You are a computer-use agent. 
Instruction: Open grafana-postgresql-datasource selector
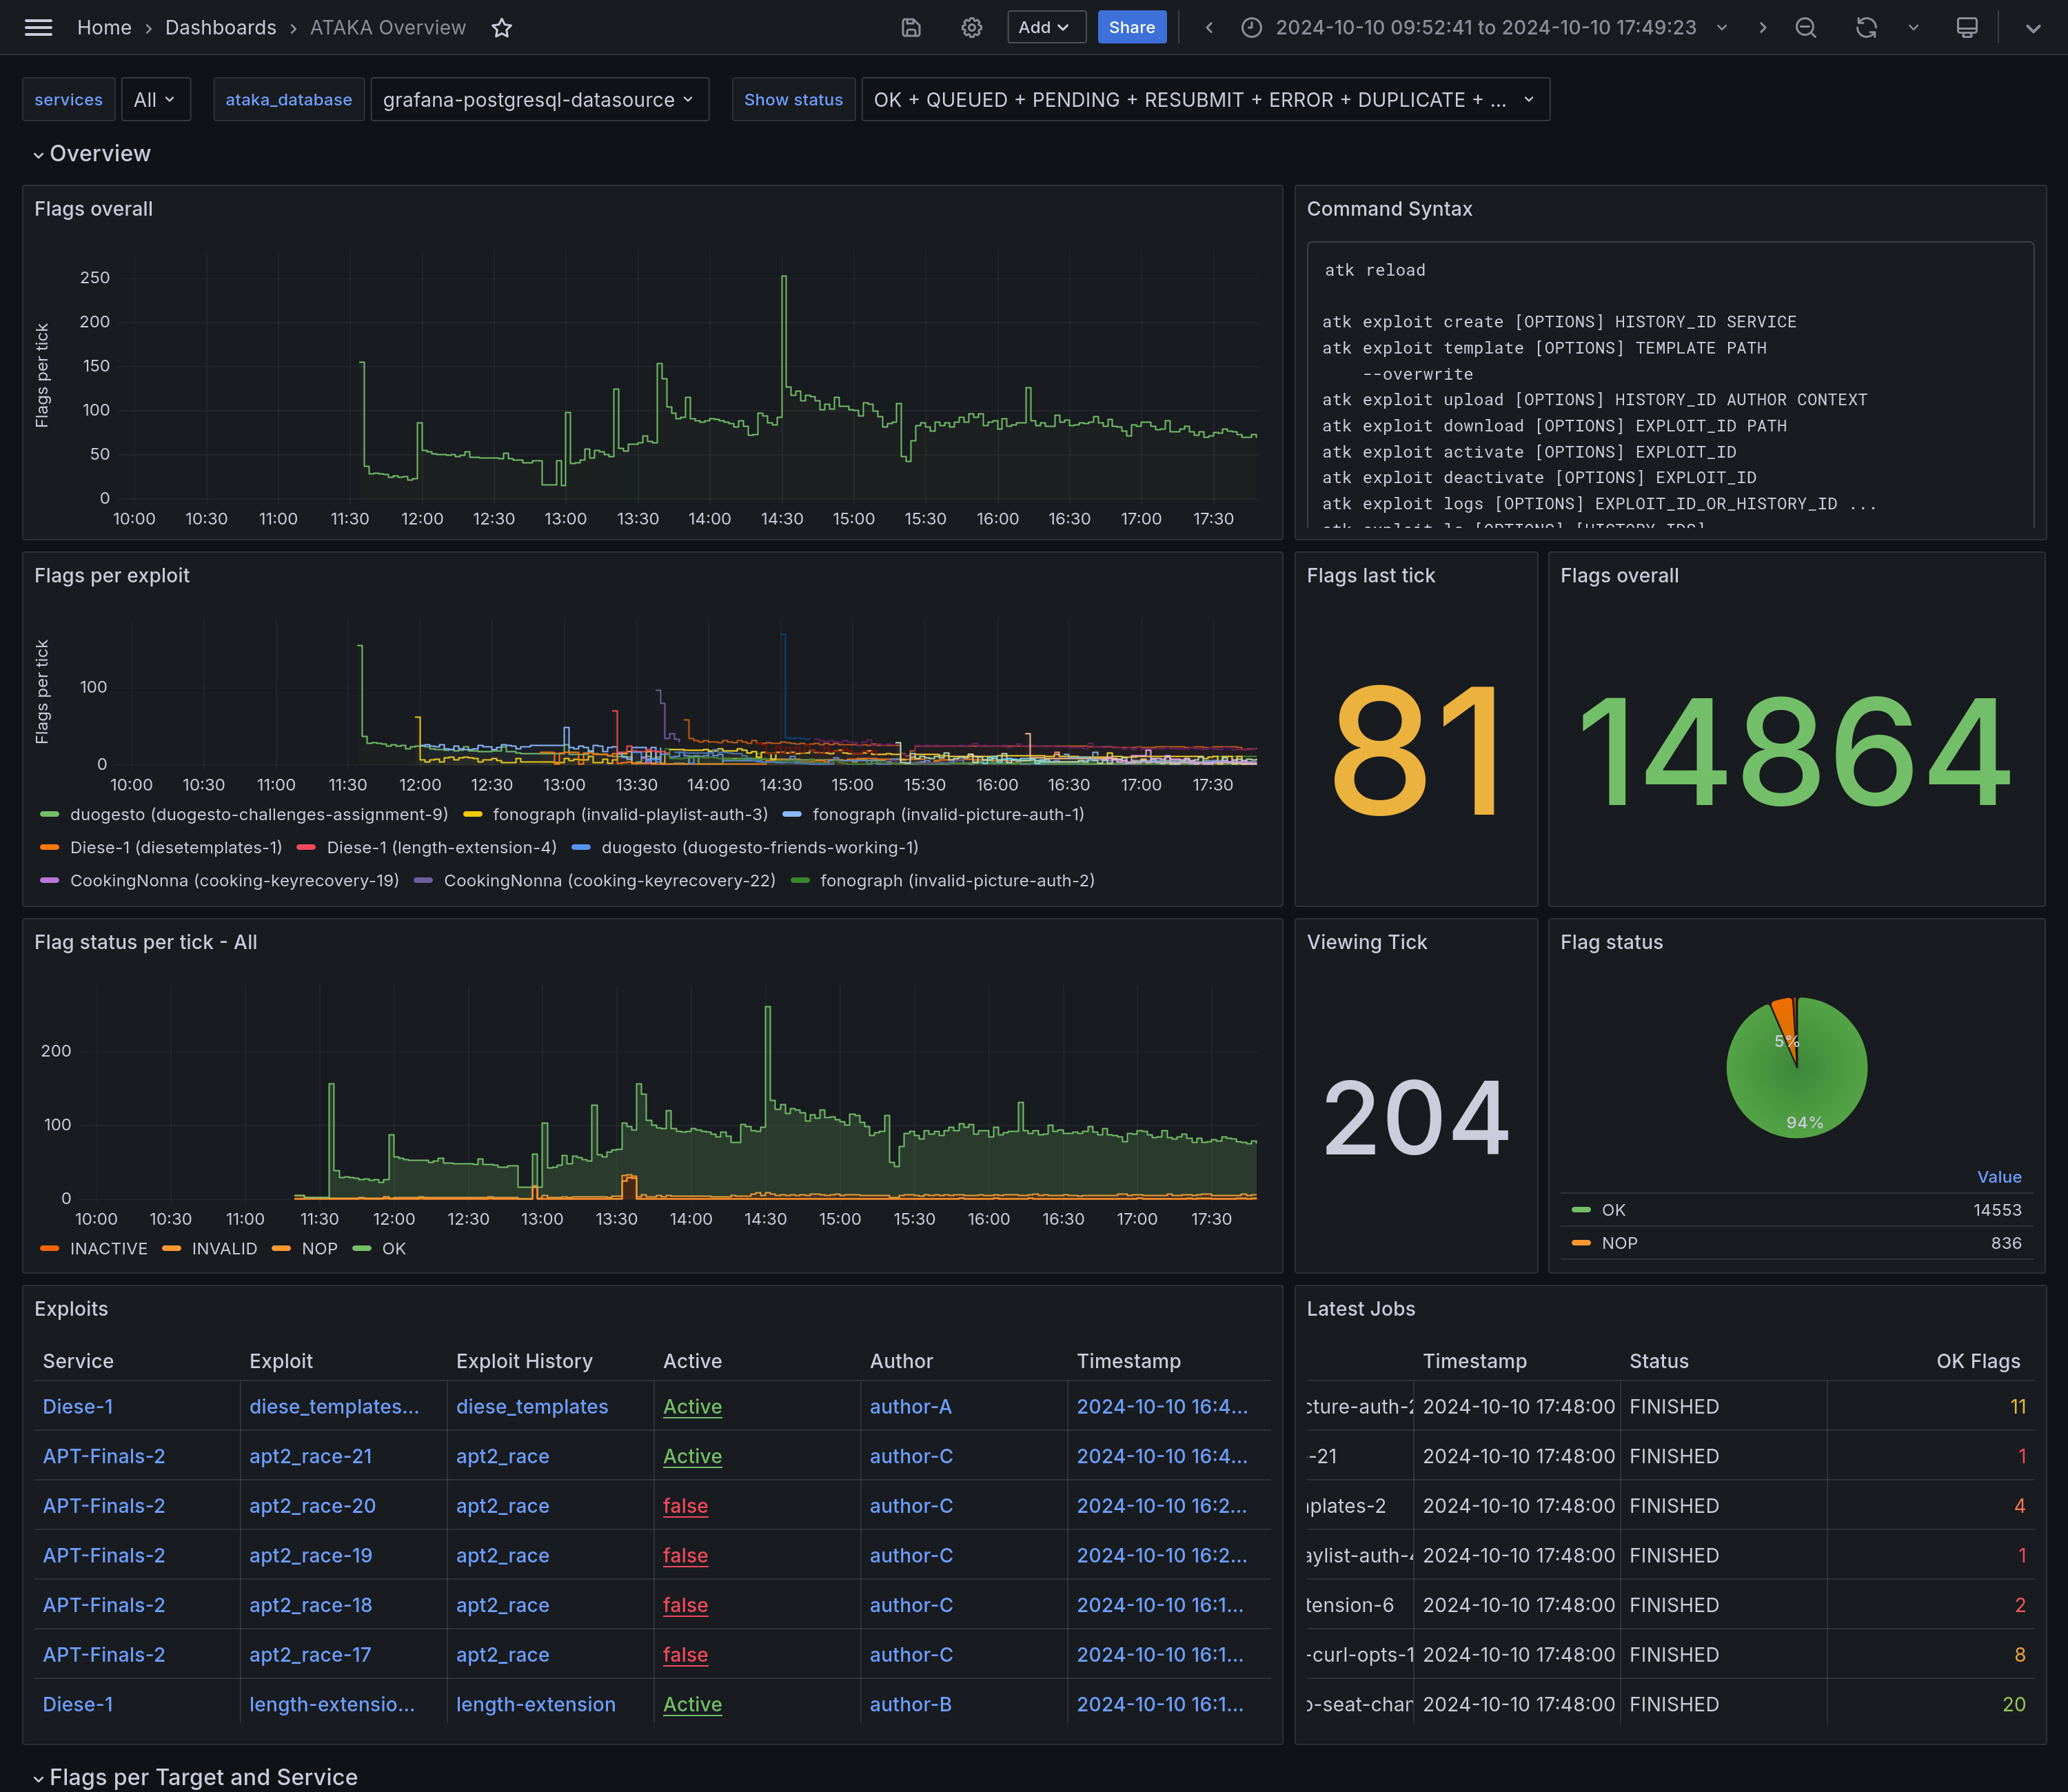[539, 100]
